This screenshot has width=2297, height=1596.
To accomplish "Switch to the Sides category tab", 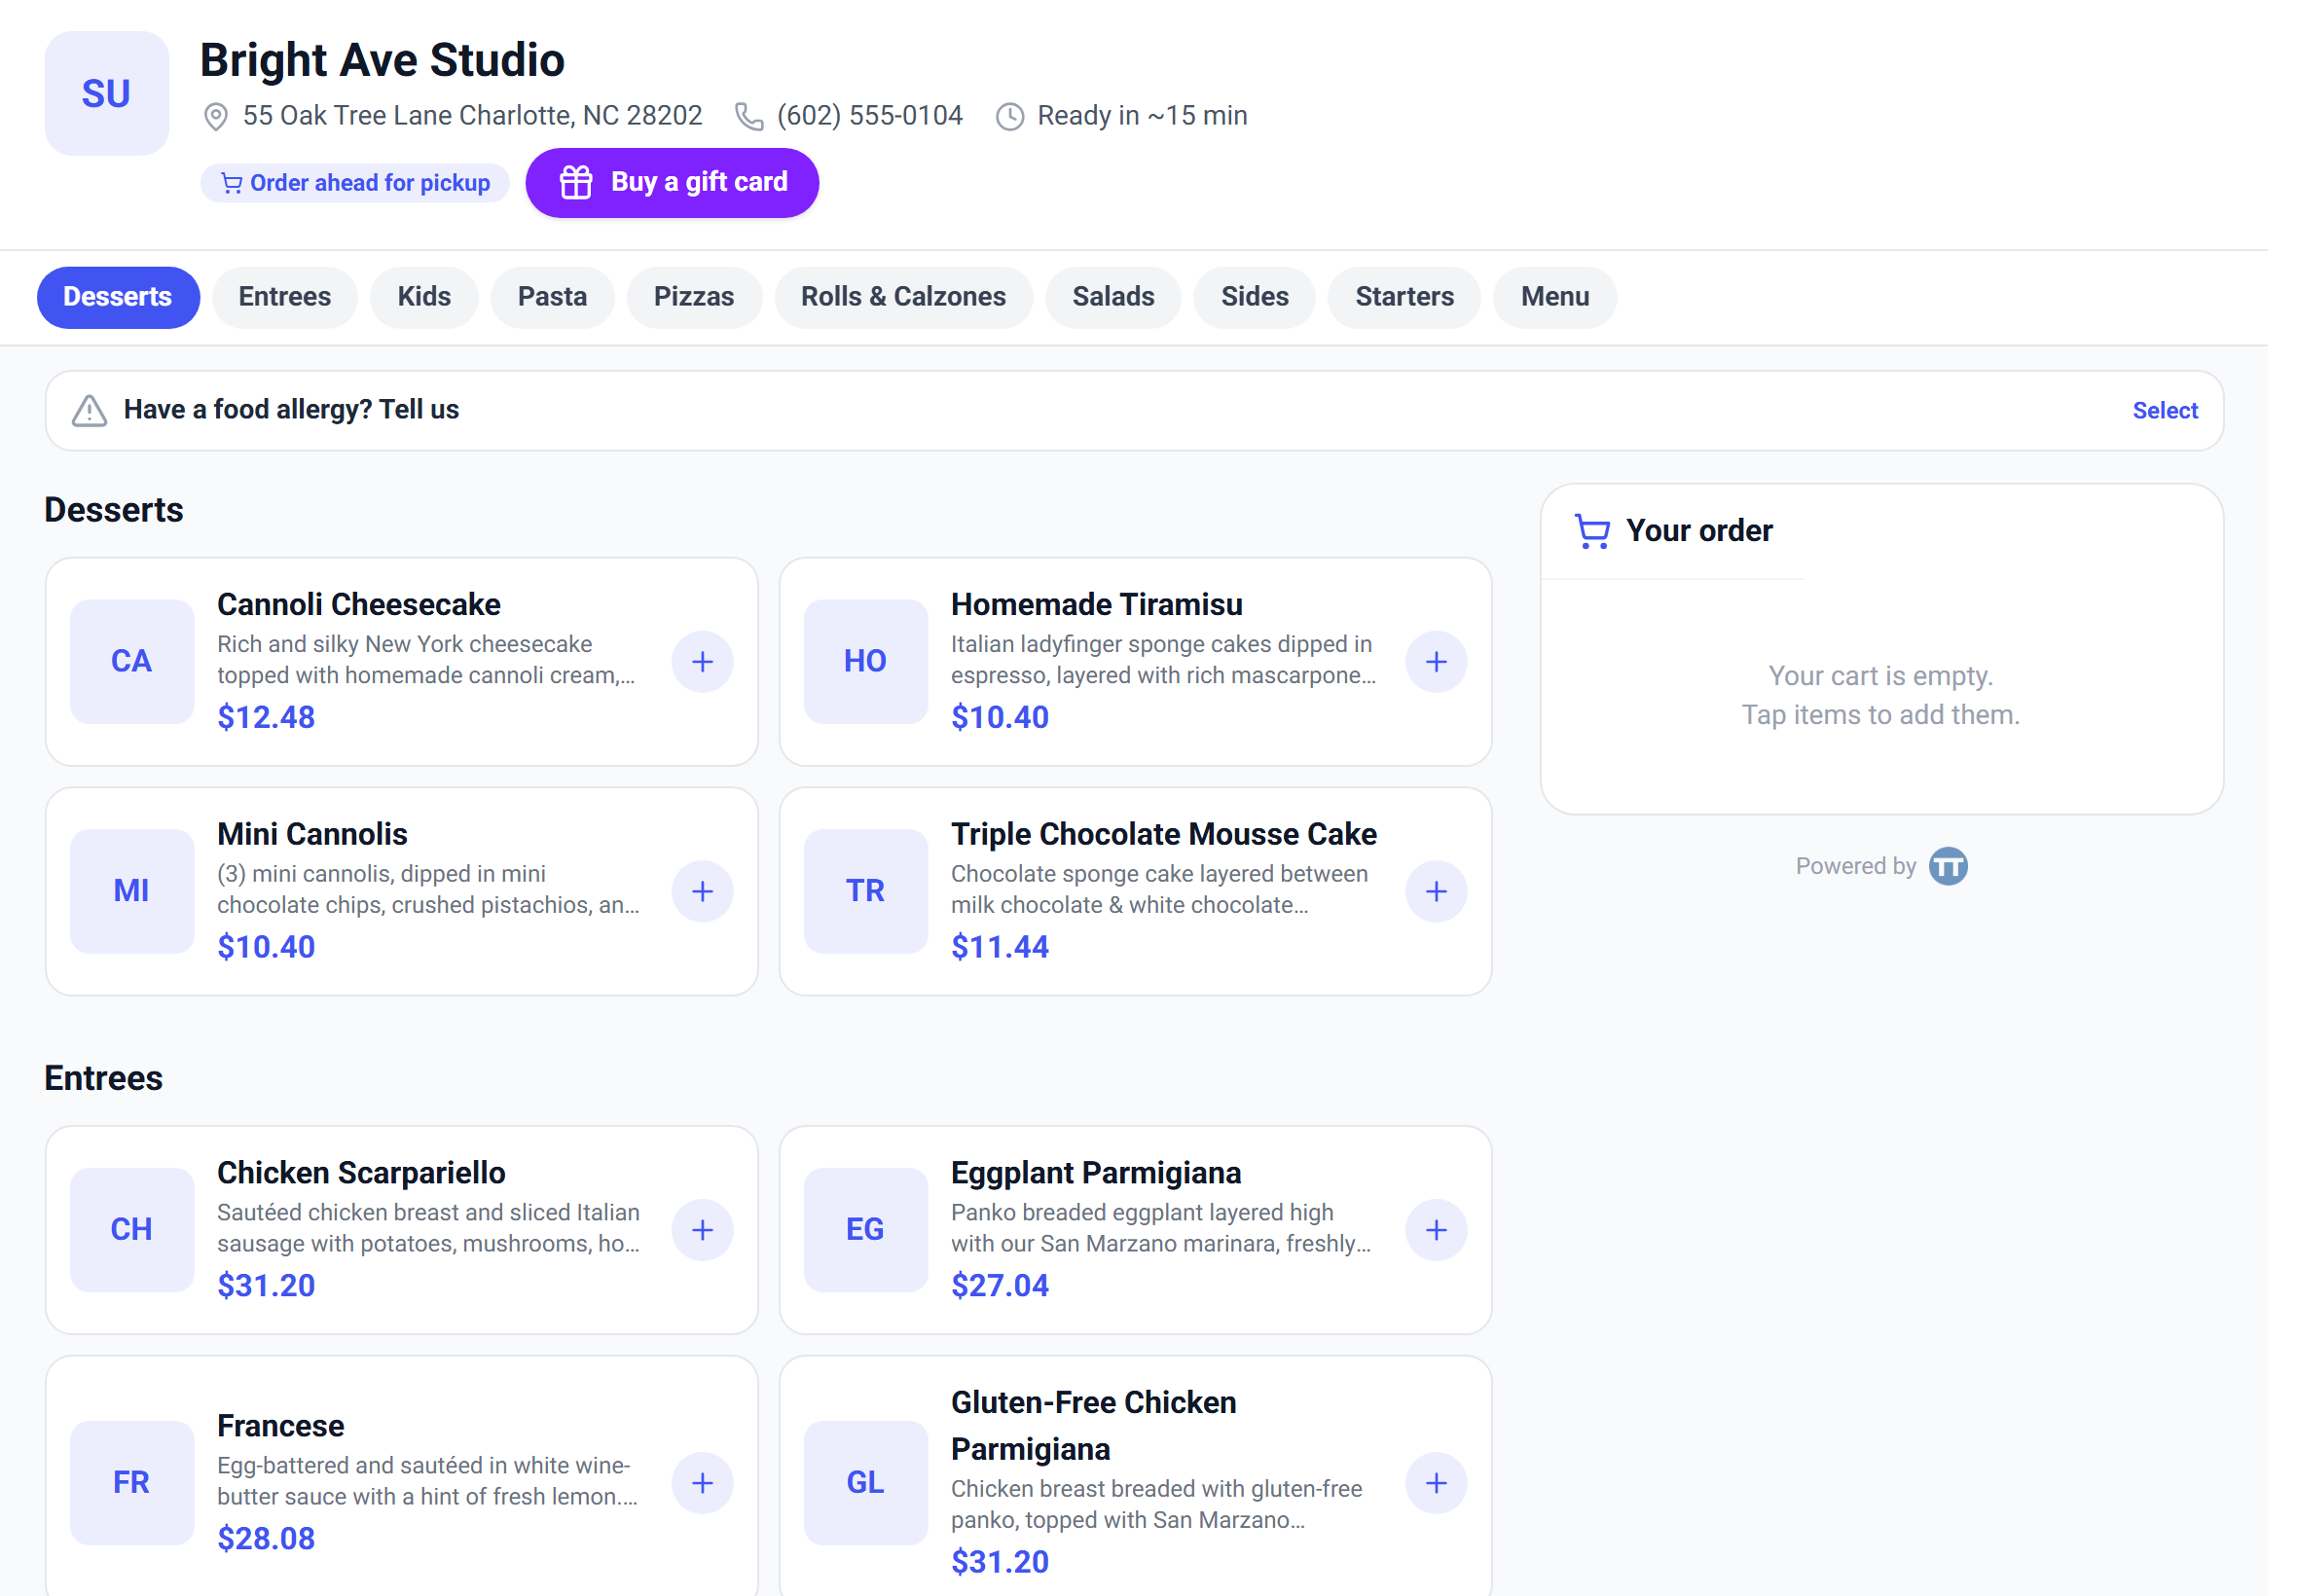I will (x=1254, y=297).
